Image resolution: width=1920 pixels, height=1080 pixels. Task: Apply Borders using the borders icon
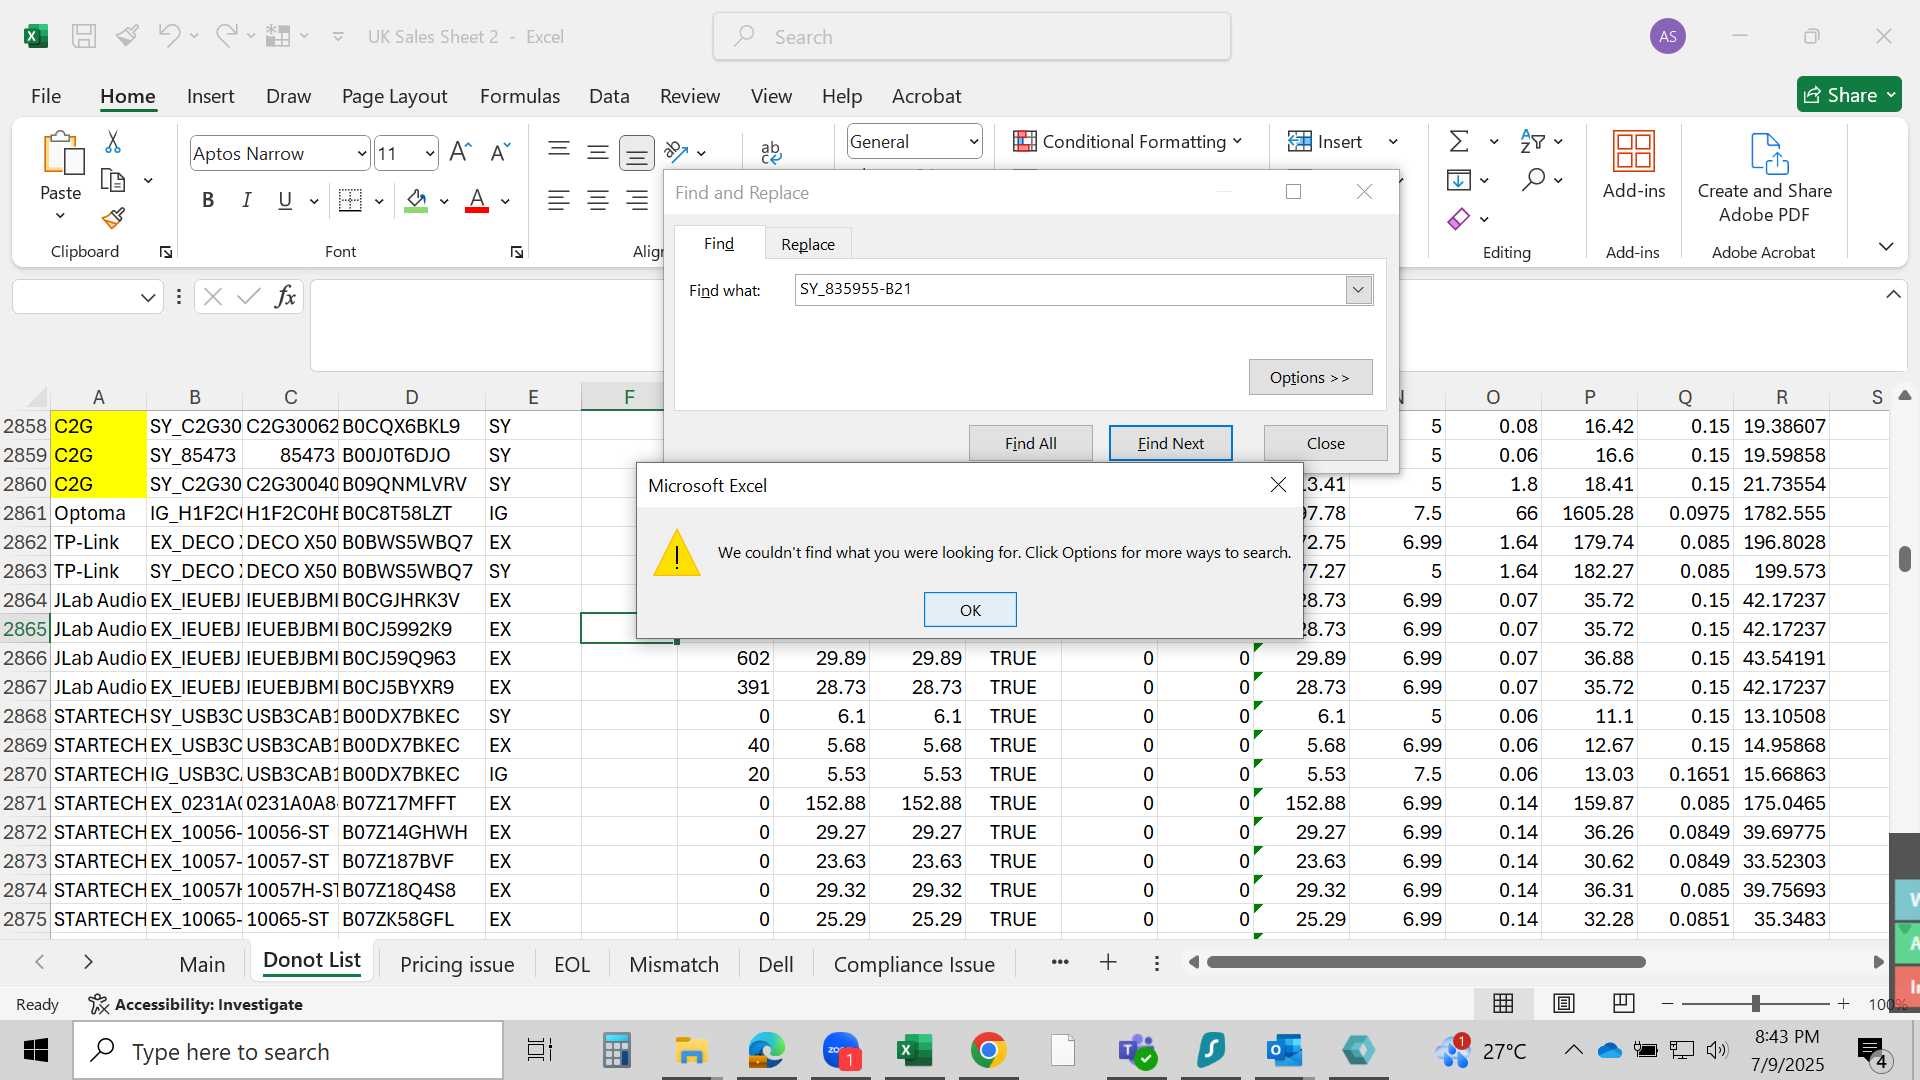click(350, 200)
